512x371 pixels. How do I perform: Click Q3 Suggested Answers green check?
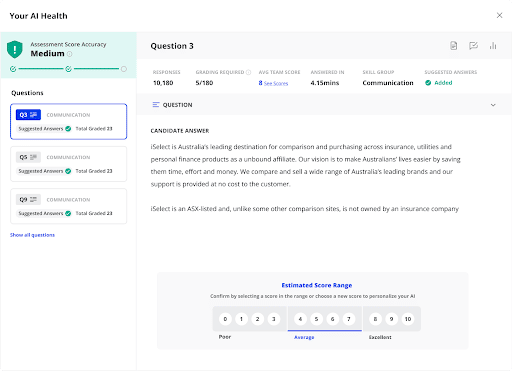tap(68, 129)
